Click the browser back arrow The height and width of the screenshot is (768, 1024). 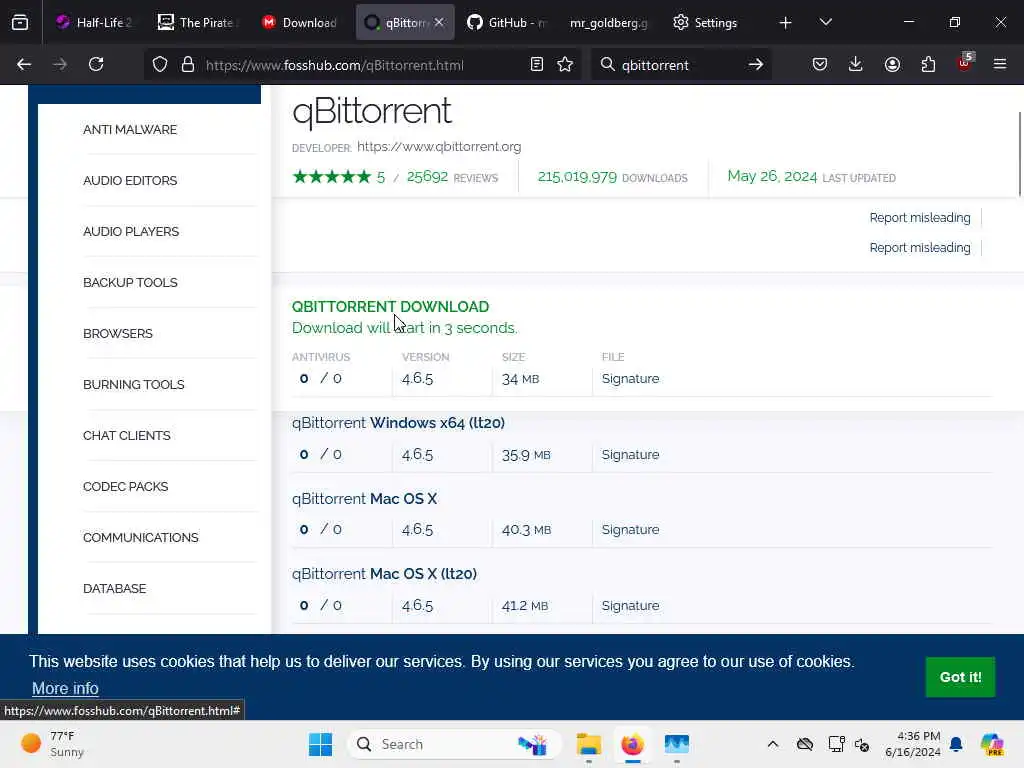[x=24, y=65]
